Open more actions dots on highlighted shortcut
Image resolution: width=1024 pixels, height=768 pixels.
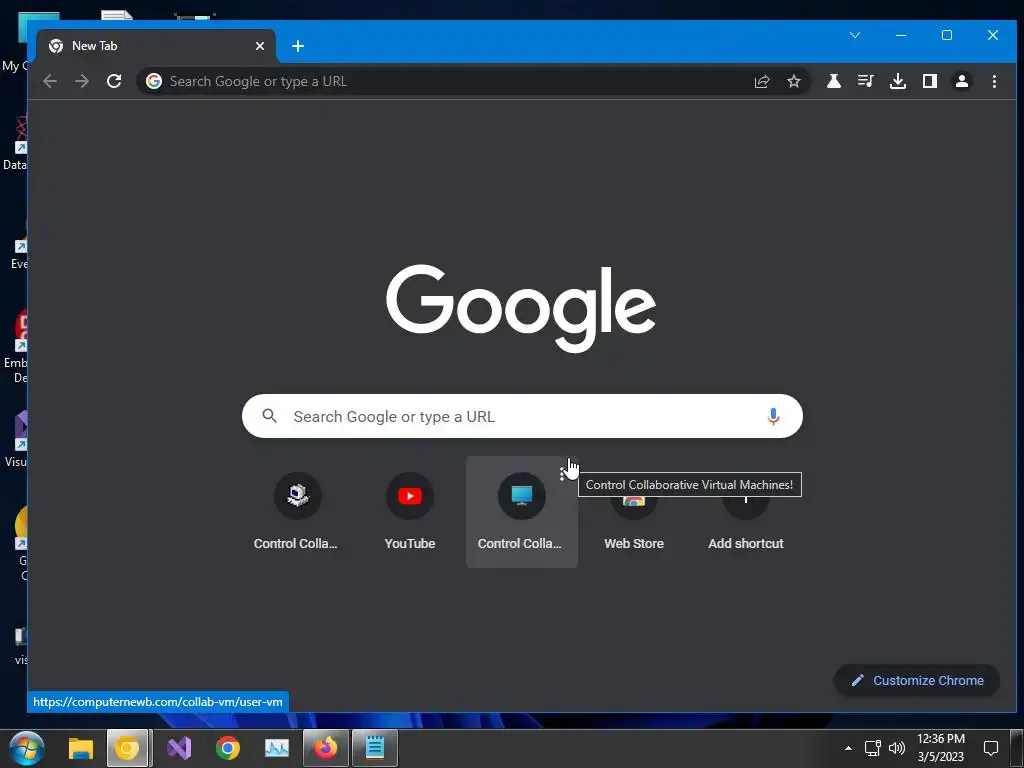(563, 473)
